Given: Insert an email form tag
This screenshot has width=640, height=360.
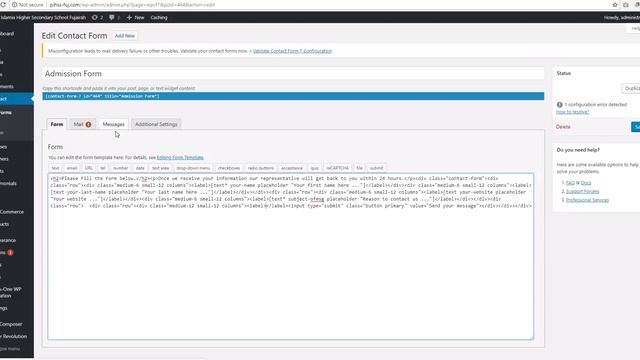Looking at the screenshot, I should (72, 168).
